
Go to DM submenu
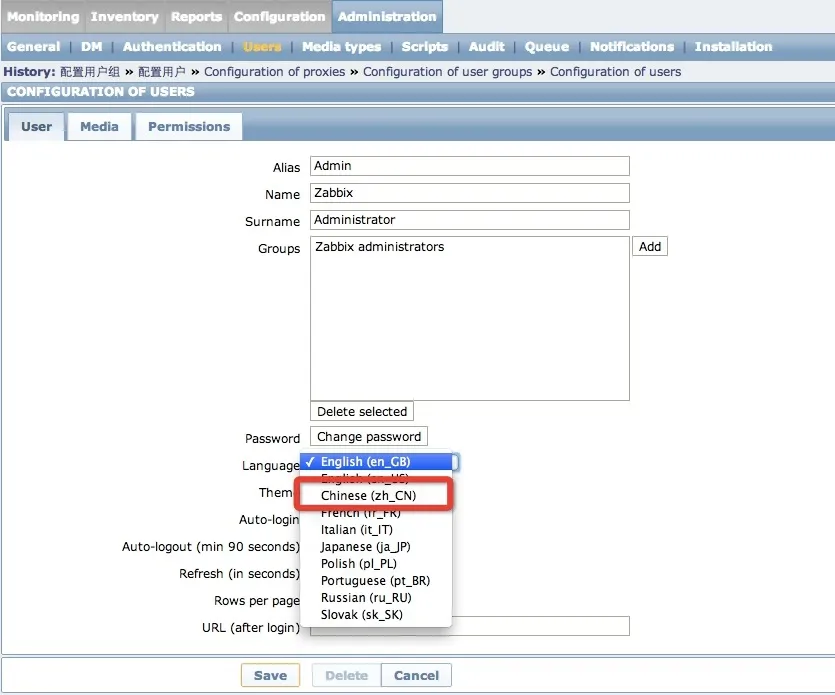[x=91, y=47]
